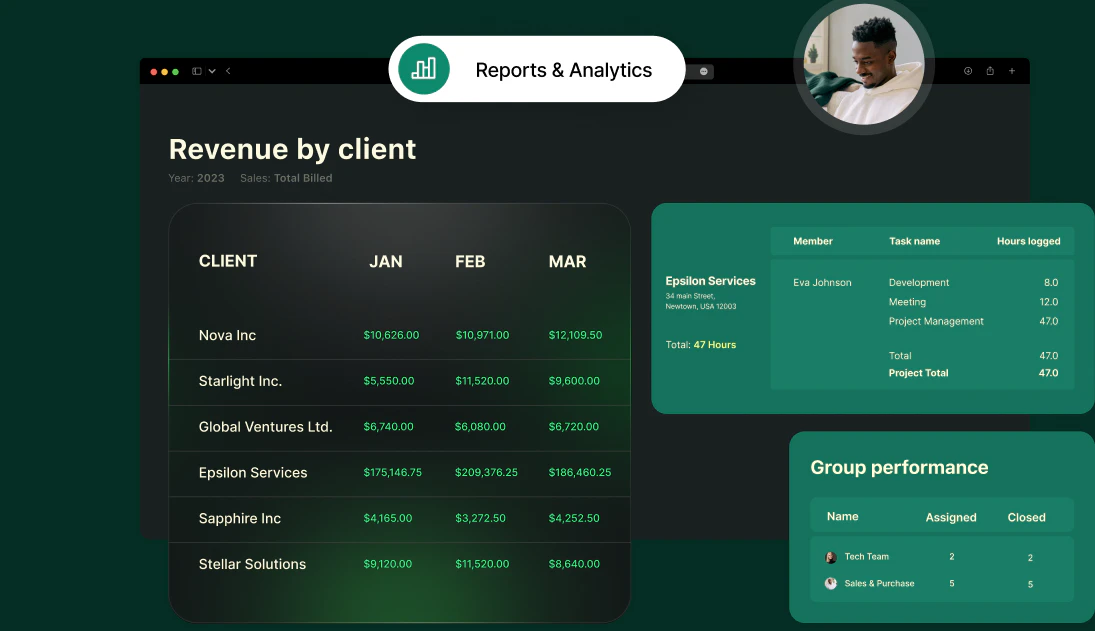This screenshot has height=631, width=1095.
Task: Click member Eva Johnson
Action: point(822,283)
